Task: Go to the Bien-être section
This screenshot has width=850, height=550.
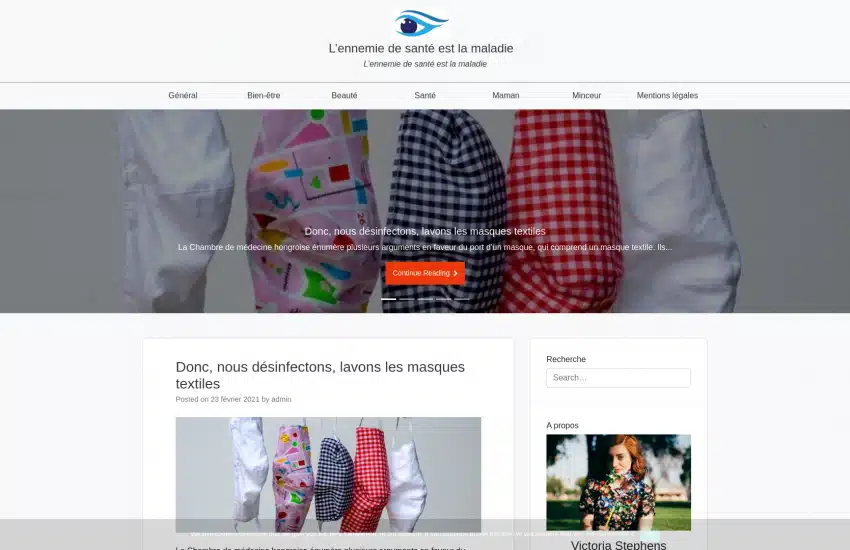Action: point(263,95)
